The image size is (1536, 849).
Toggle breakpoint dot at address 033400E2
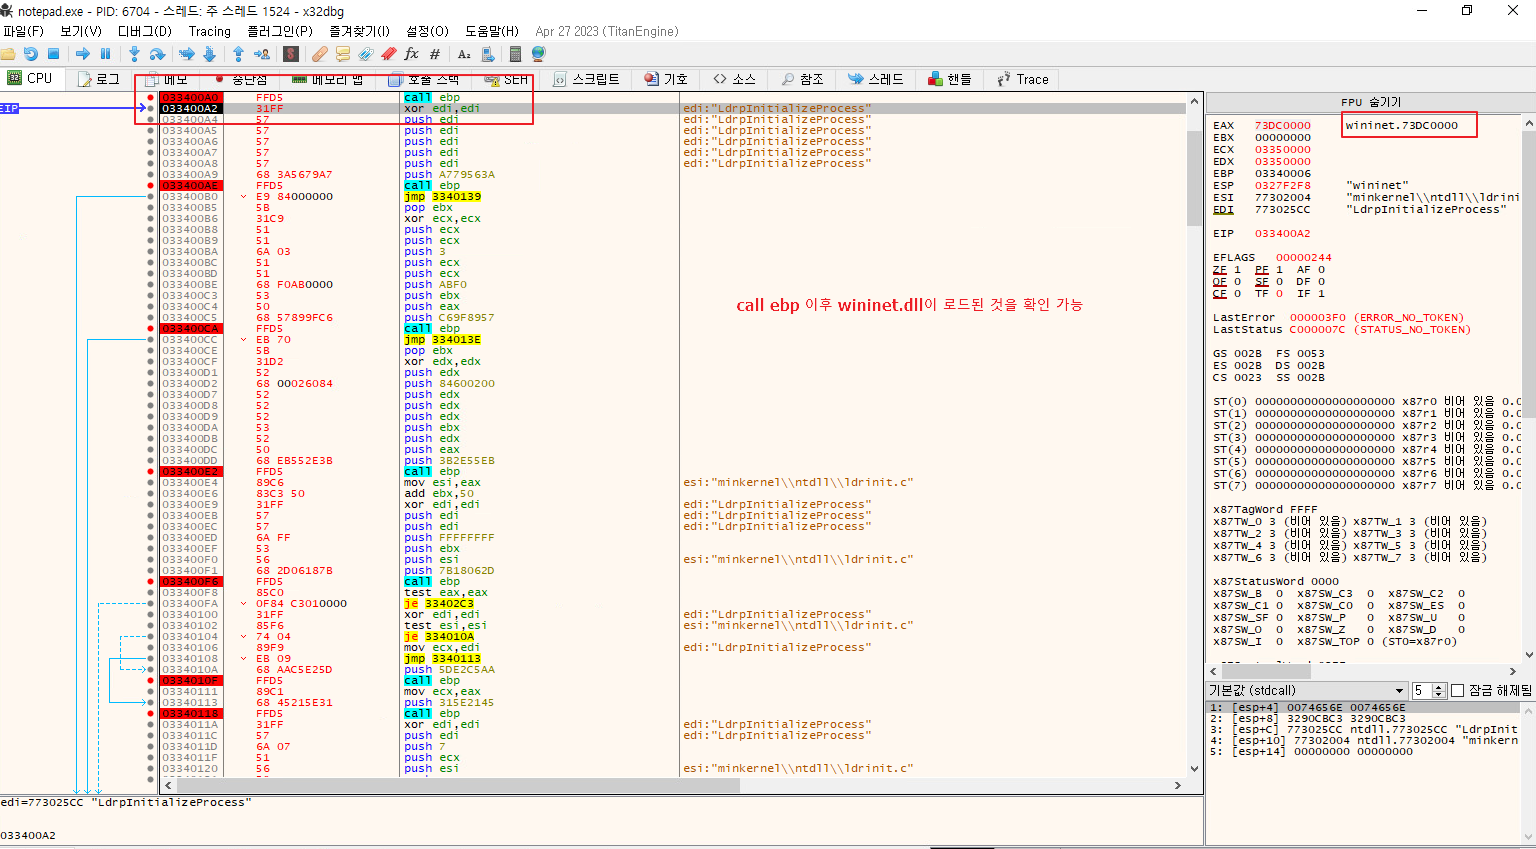pos(151,472)
